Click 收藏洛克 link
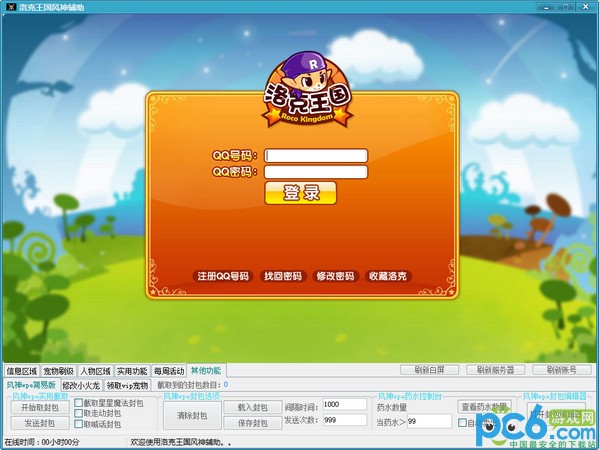 [388, 276]
